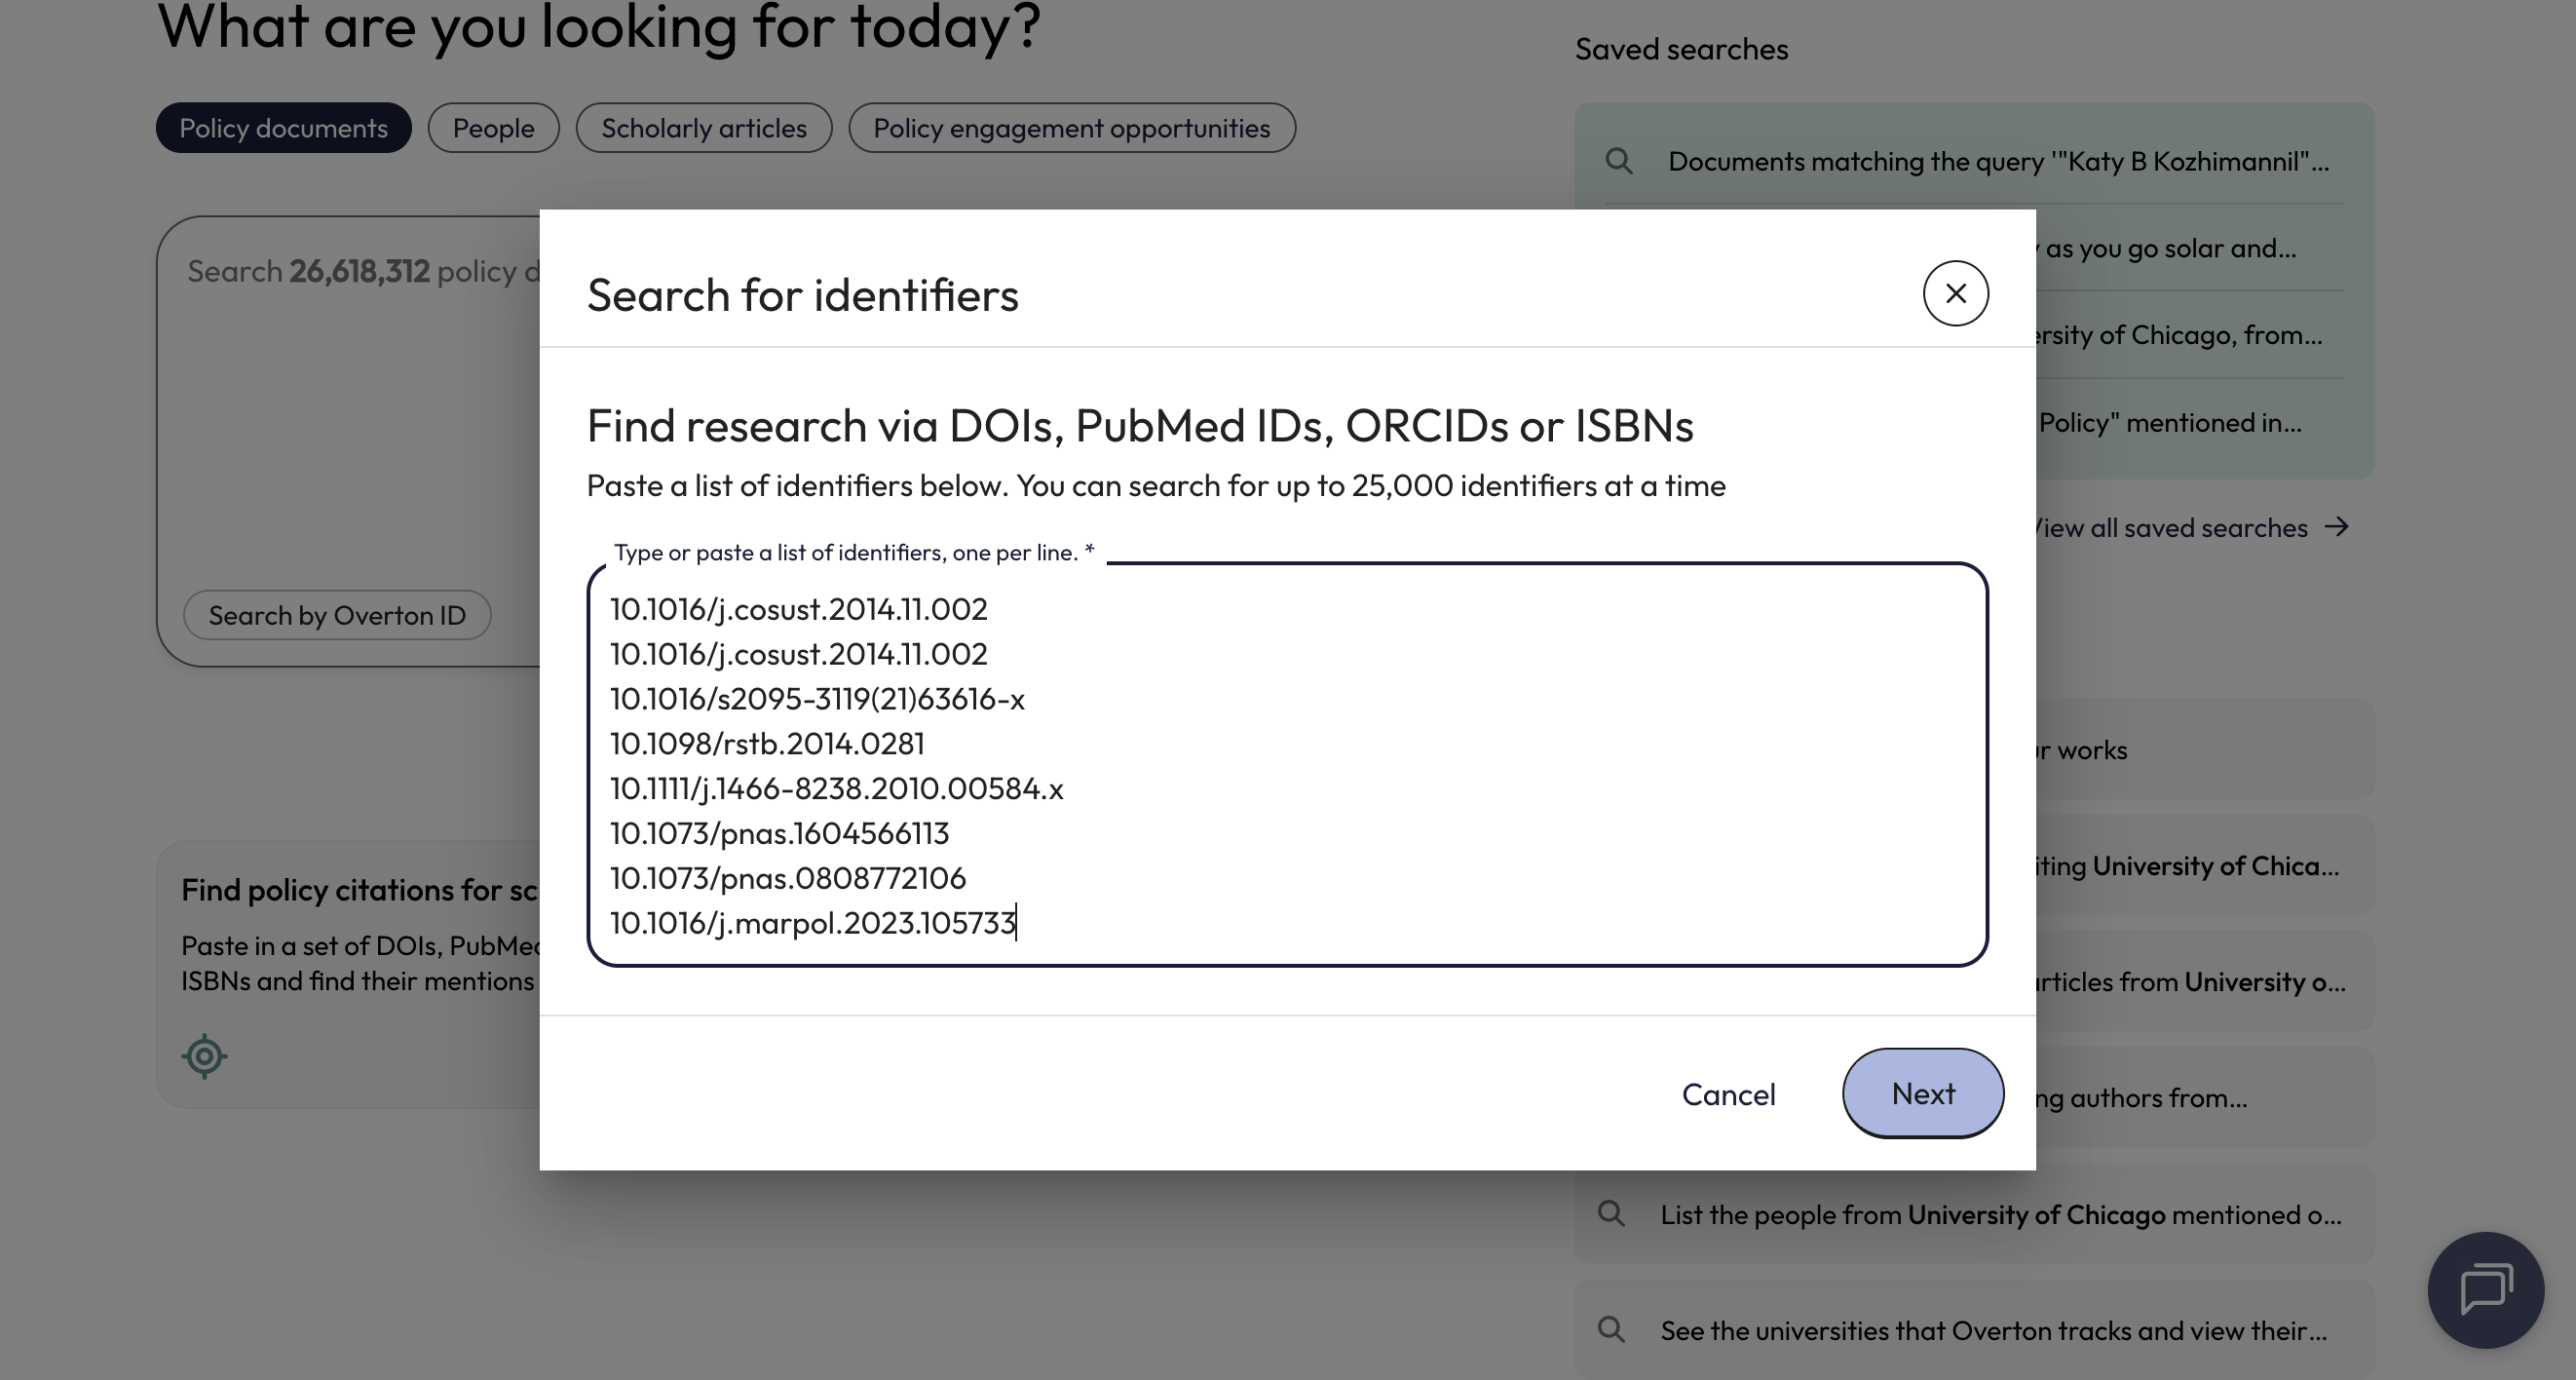Image resolution: width=2576 pixels, height=1380 pixels.
Task: Click Find policy citations card heading
Action: tap(360, 890)
